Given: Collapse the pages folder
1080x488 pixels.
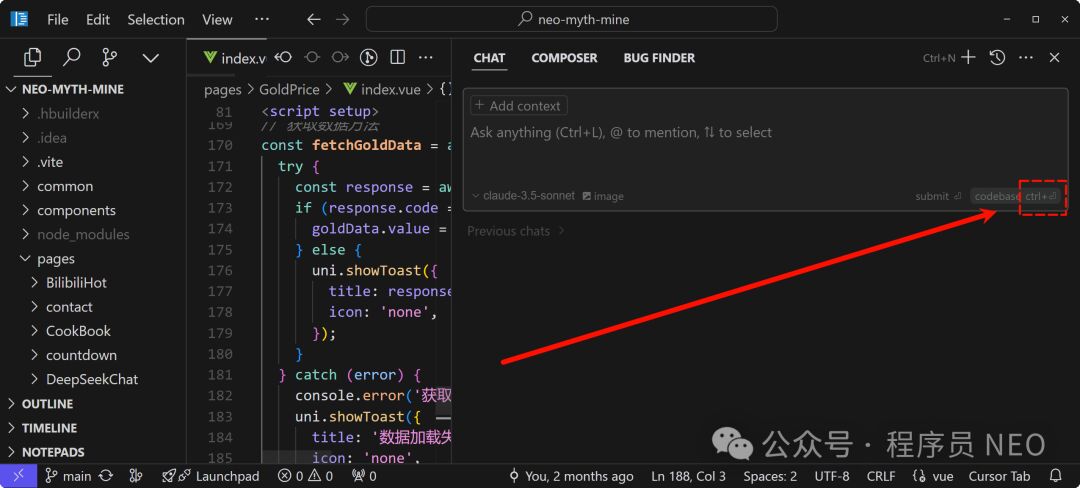Looking at the screenshot, I should click(56, 258).
